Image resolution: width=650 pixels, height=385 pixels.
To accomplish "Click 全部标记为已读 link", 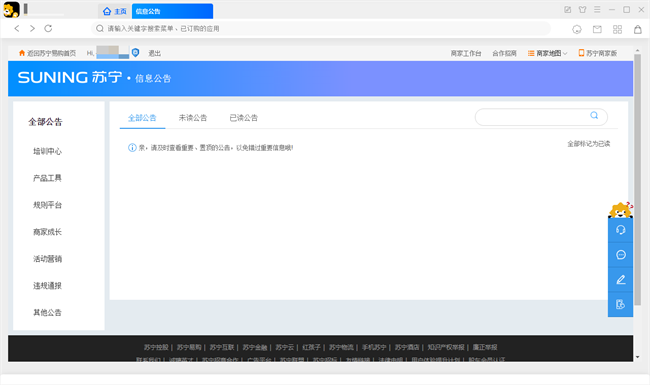I will pyautogui.click(x=589, y=144).
